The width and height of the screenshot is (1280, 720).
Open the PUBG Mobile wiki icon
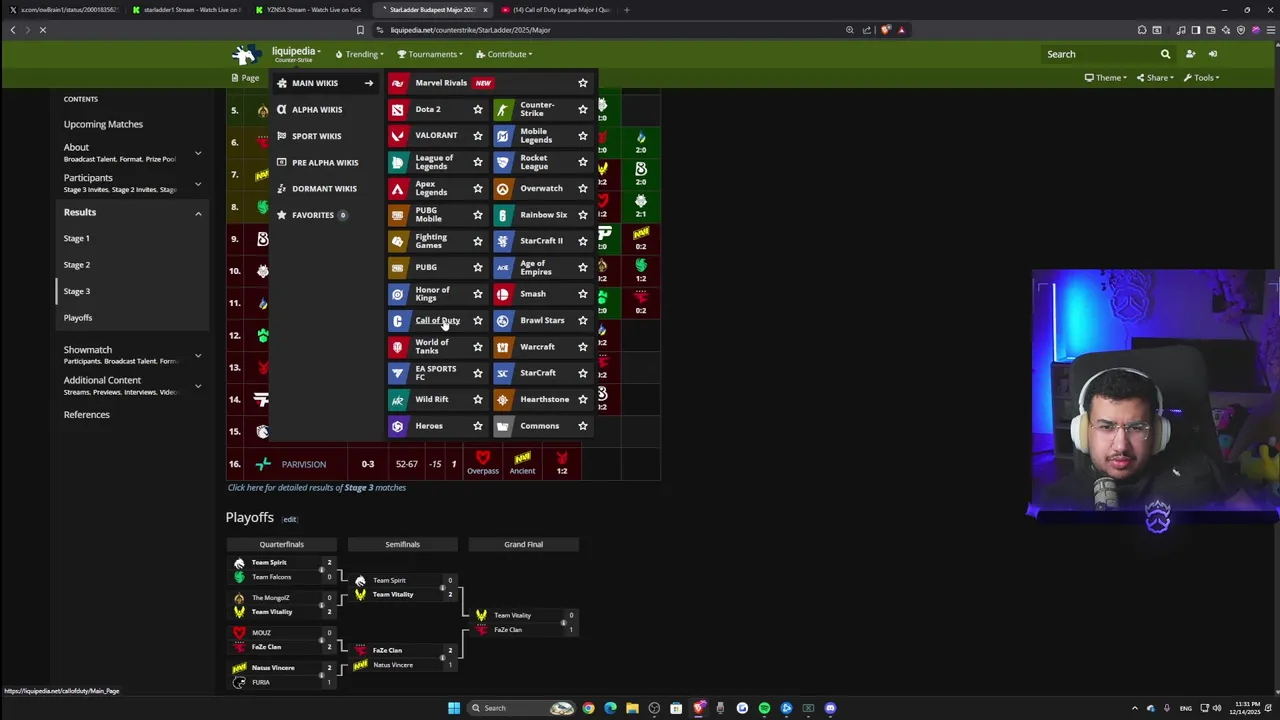tap(398, 215)
